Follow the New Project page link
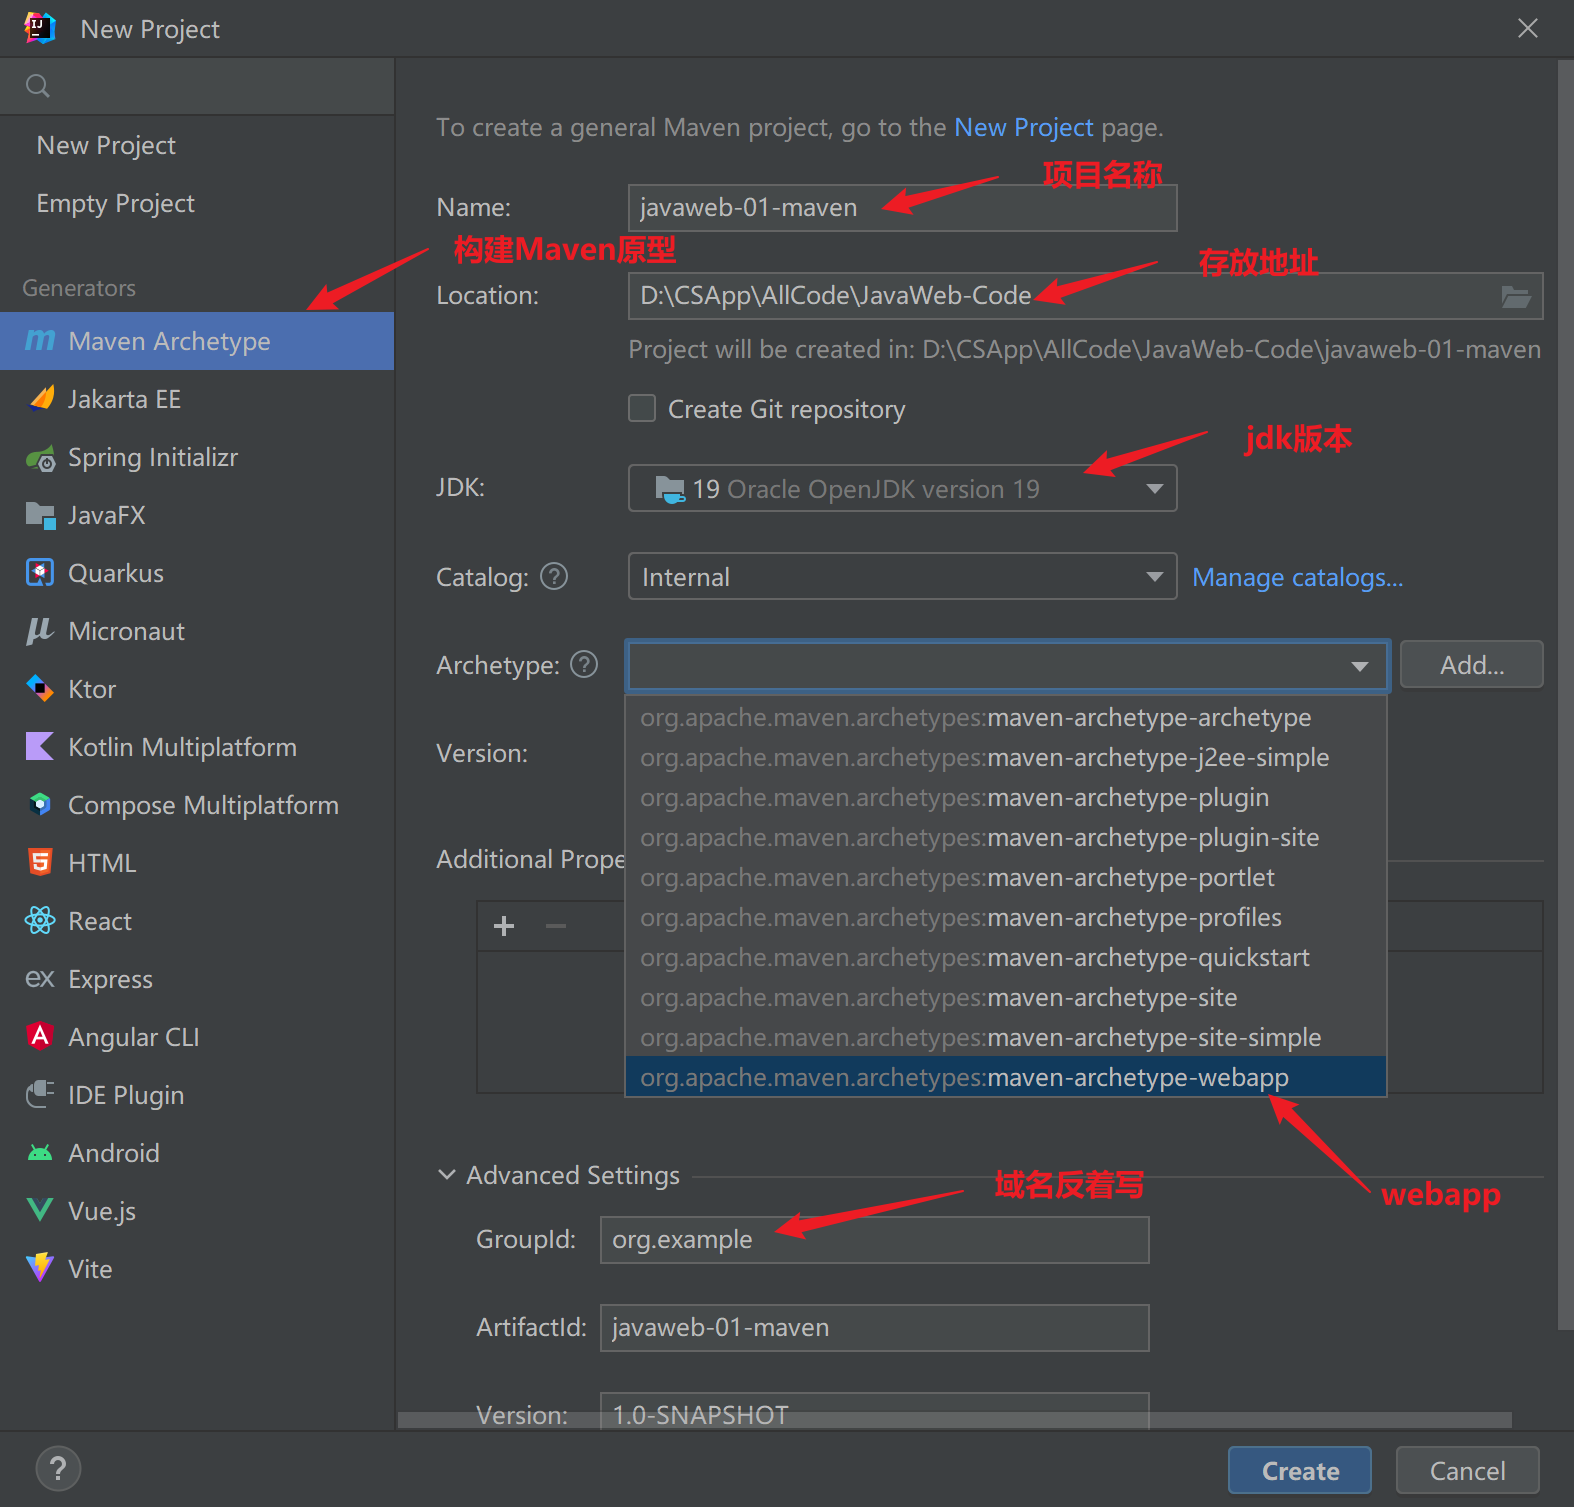This screenshot has height=1507, width=1574. (x=1024, y=128)
